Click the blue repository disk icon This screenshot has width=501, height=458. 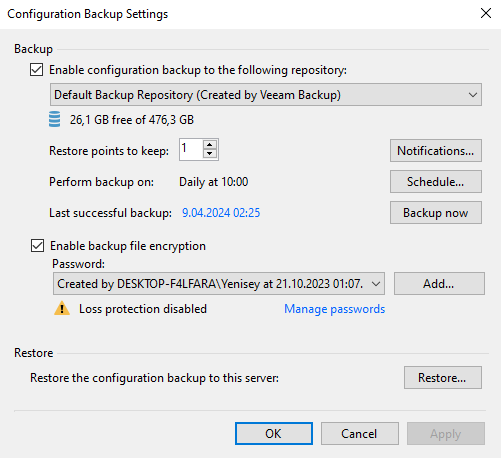(55, 119)
